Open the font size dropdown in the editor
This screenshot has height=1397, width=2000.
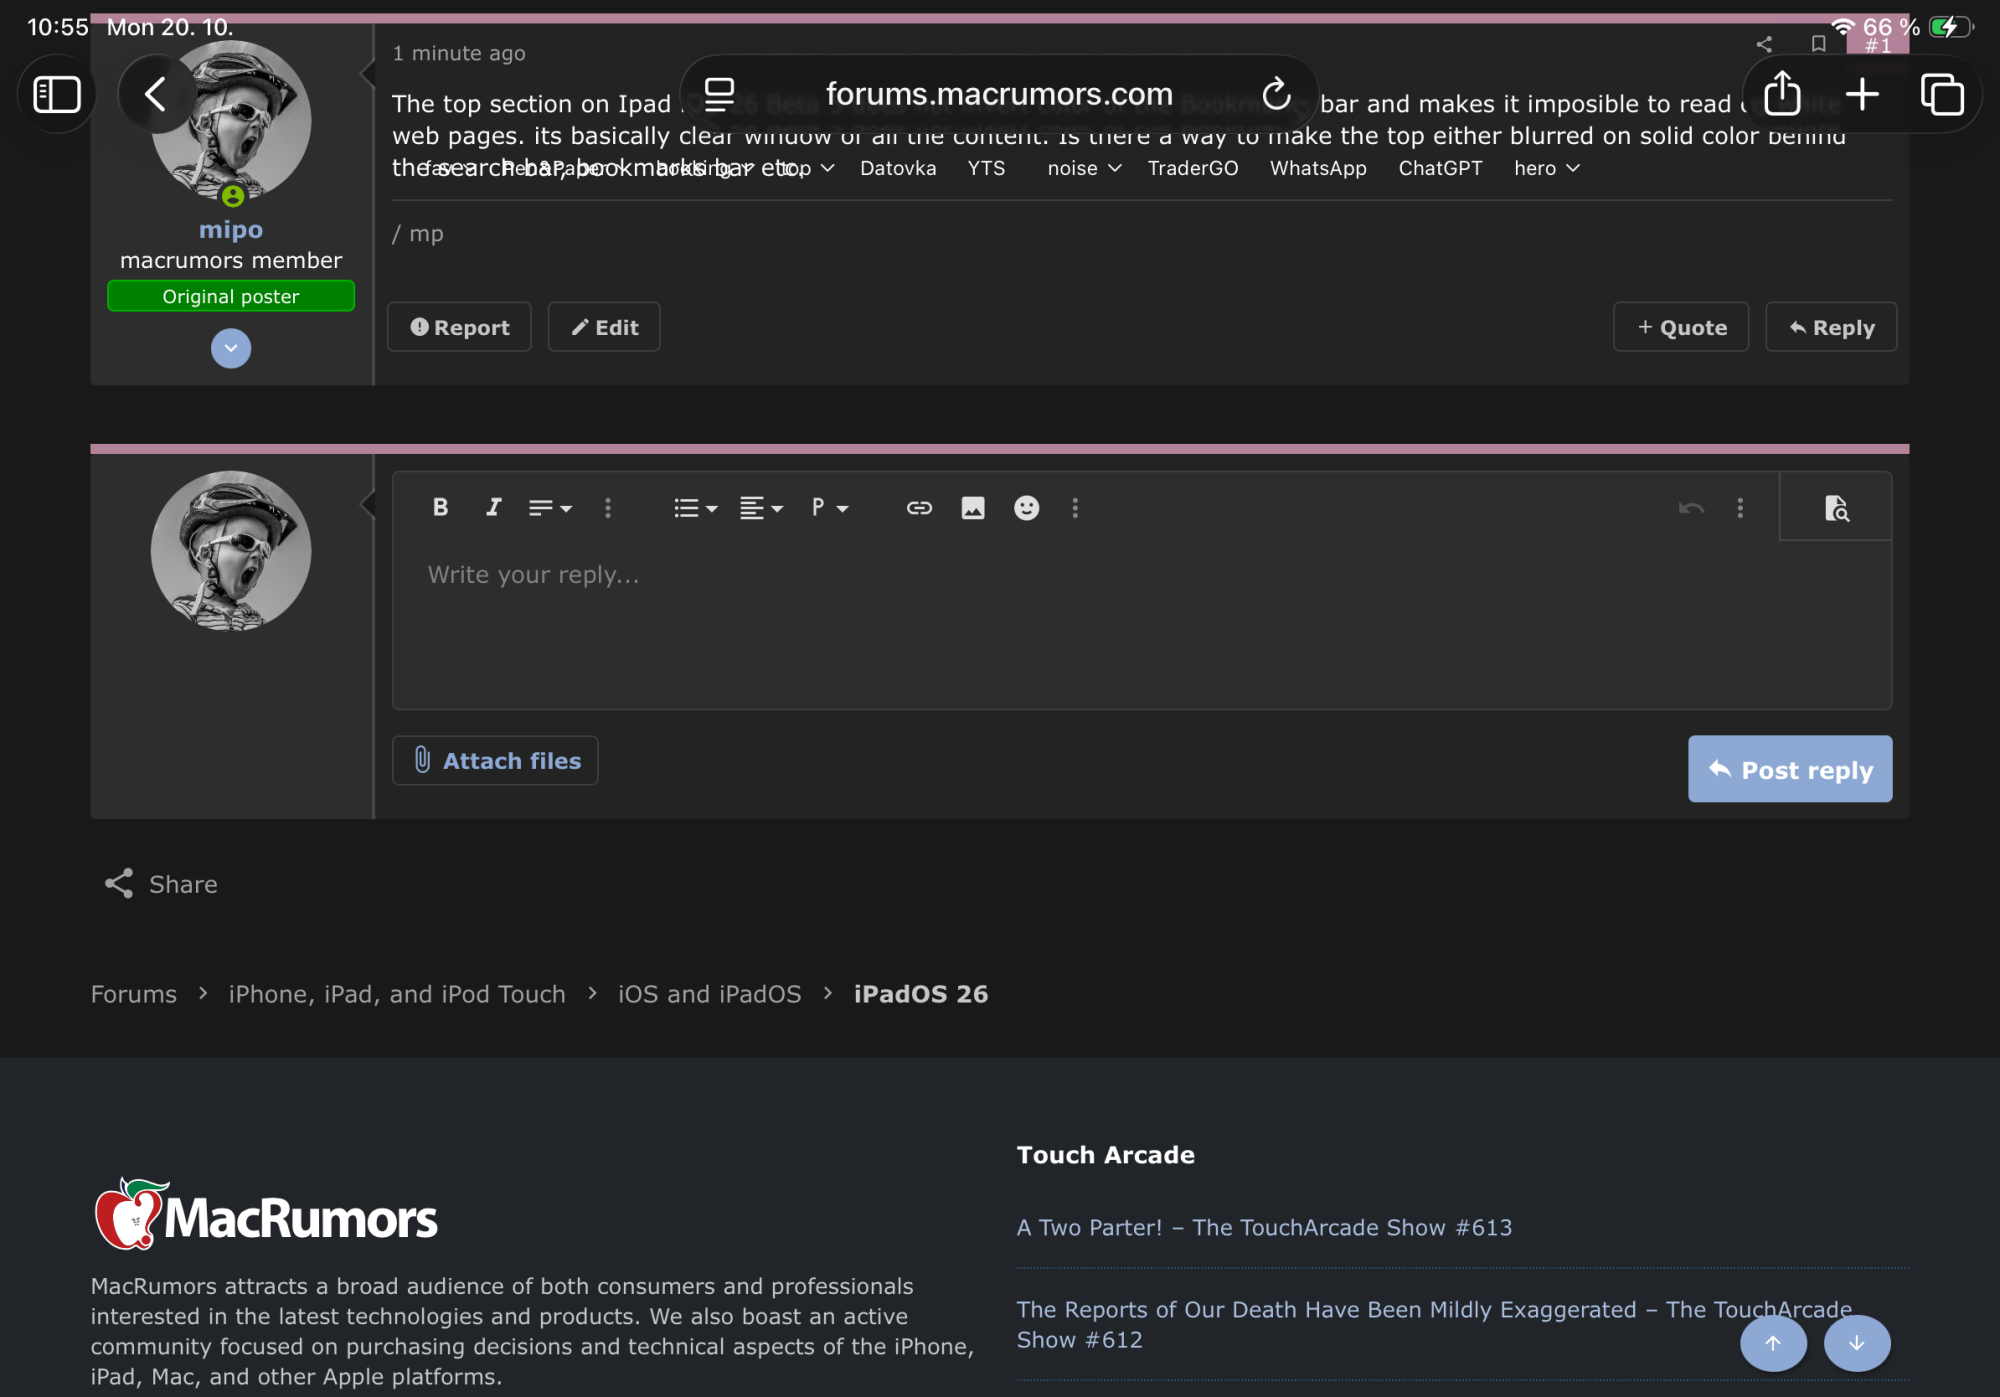click(549, 508)
